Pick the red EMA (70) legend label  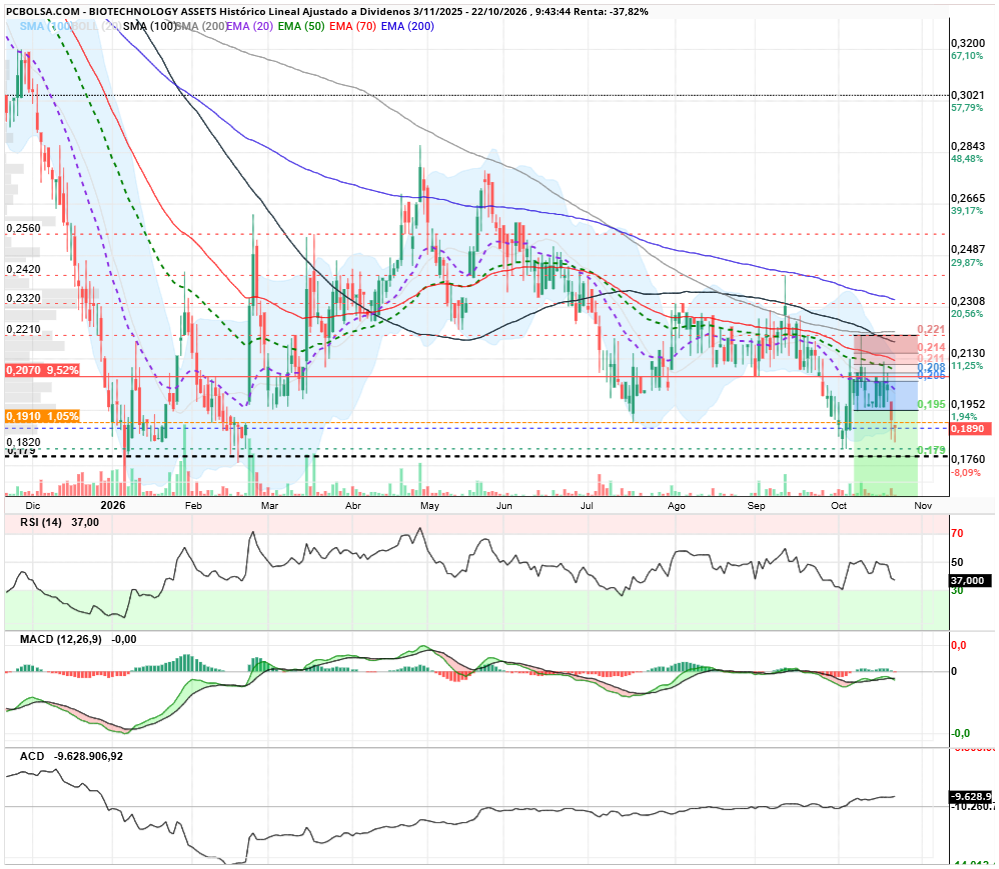point(353,26)
